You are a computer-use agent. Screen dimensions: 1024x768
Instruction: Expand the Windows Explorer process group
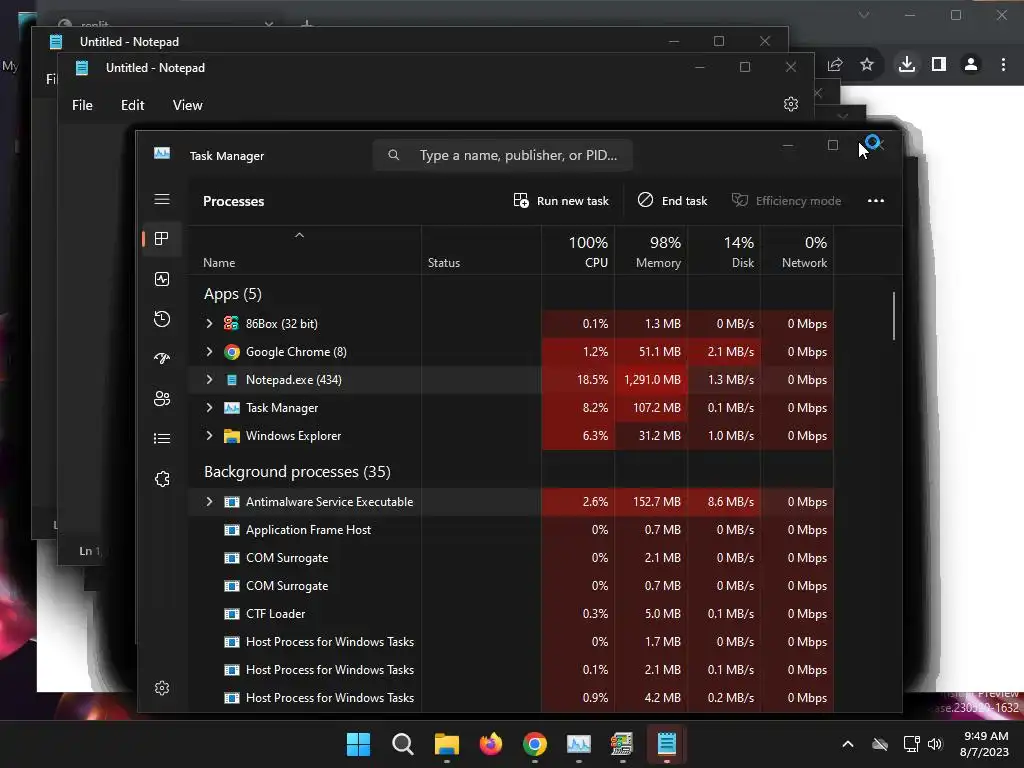[209, 436]
